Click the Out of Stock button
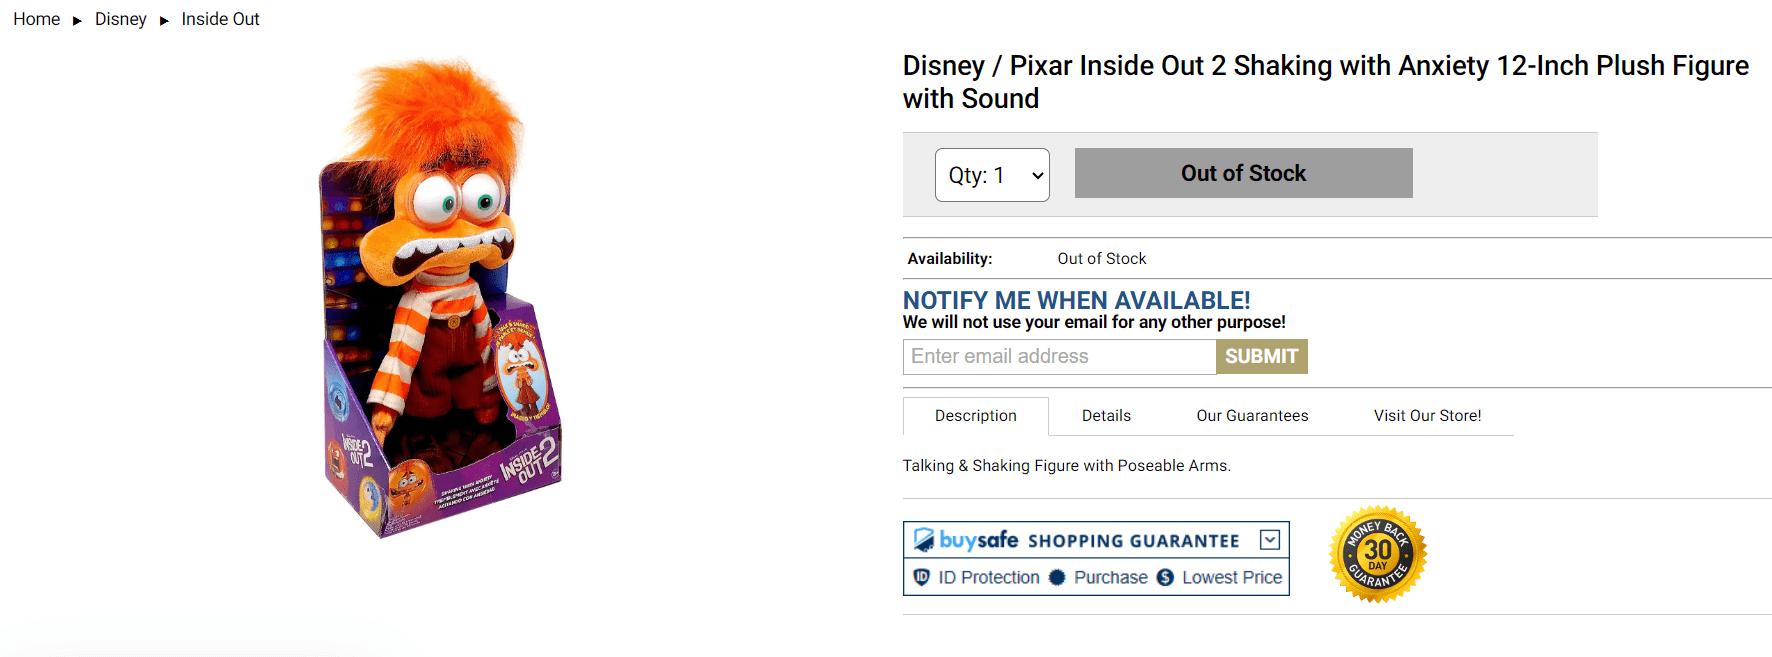 pos(1243,173)
